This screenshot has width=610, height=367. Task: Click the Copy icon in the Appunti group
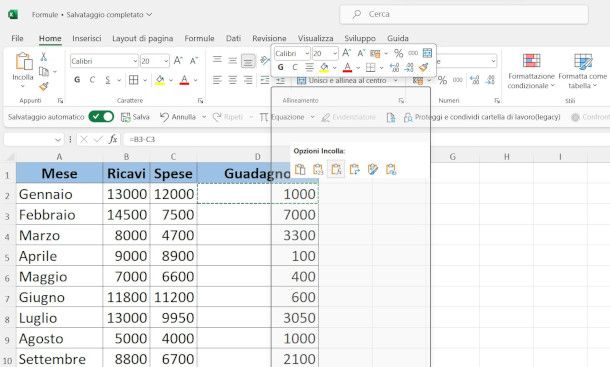tap(44, 72)
